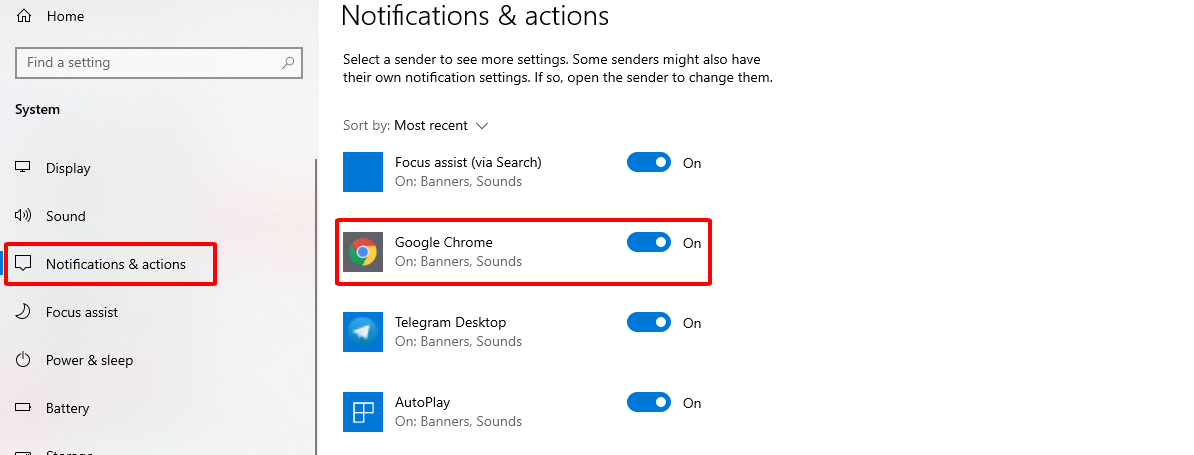Click the Home icon in sidebar
1194x455 pixels.
click(24, 16)
